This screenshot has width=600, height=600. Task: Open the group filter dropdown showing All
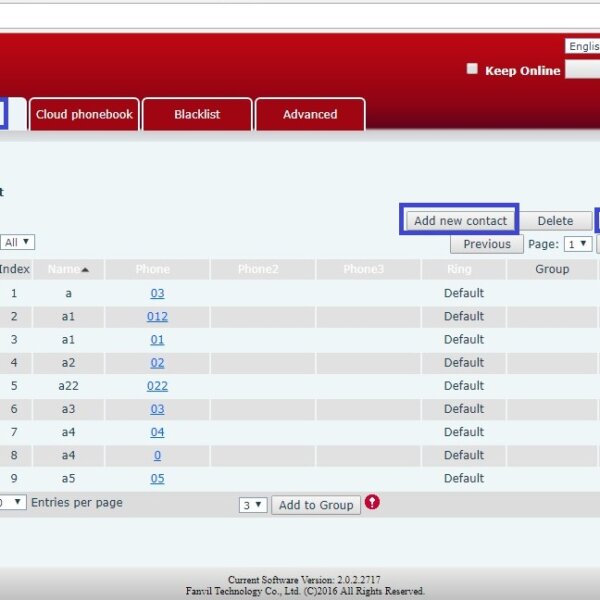(x=17, y=242)
